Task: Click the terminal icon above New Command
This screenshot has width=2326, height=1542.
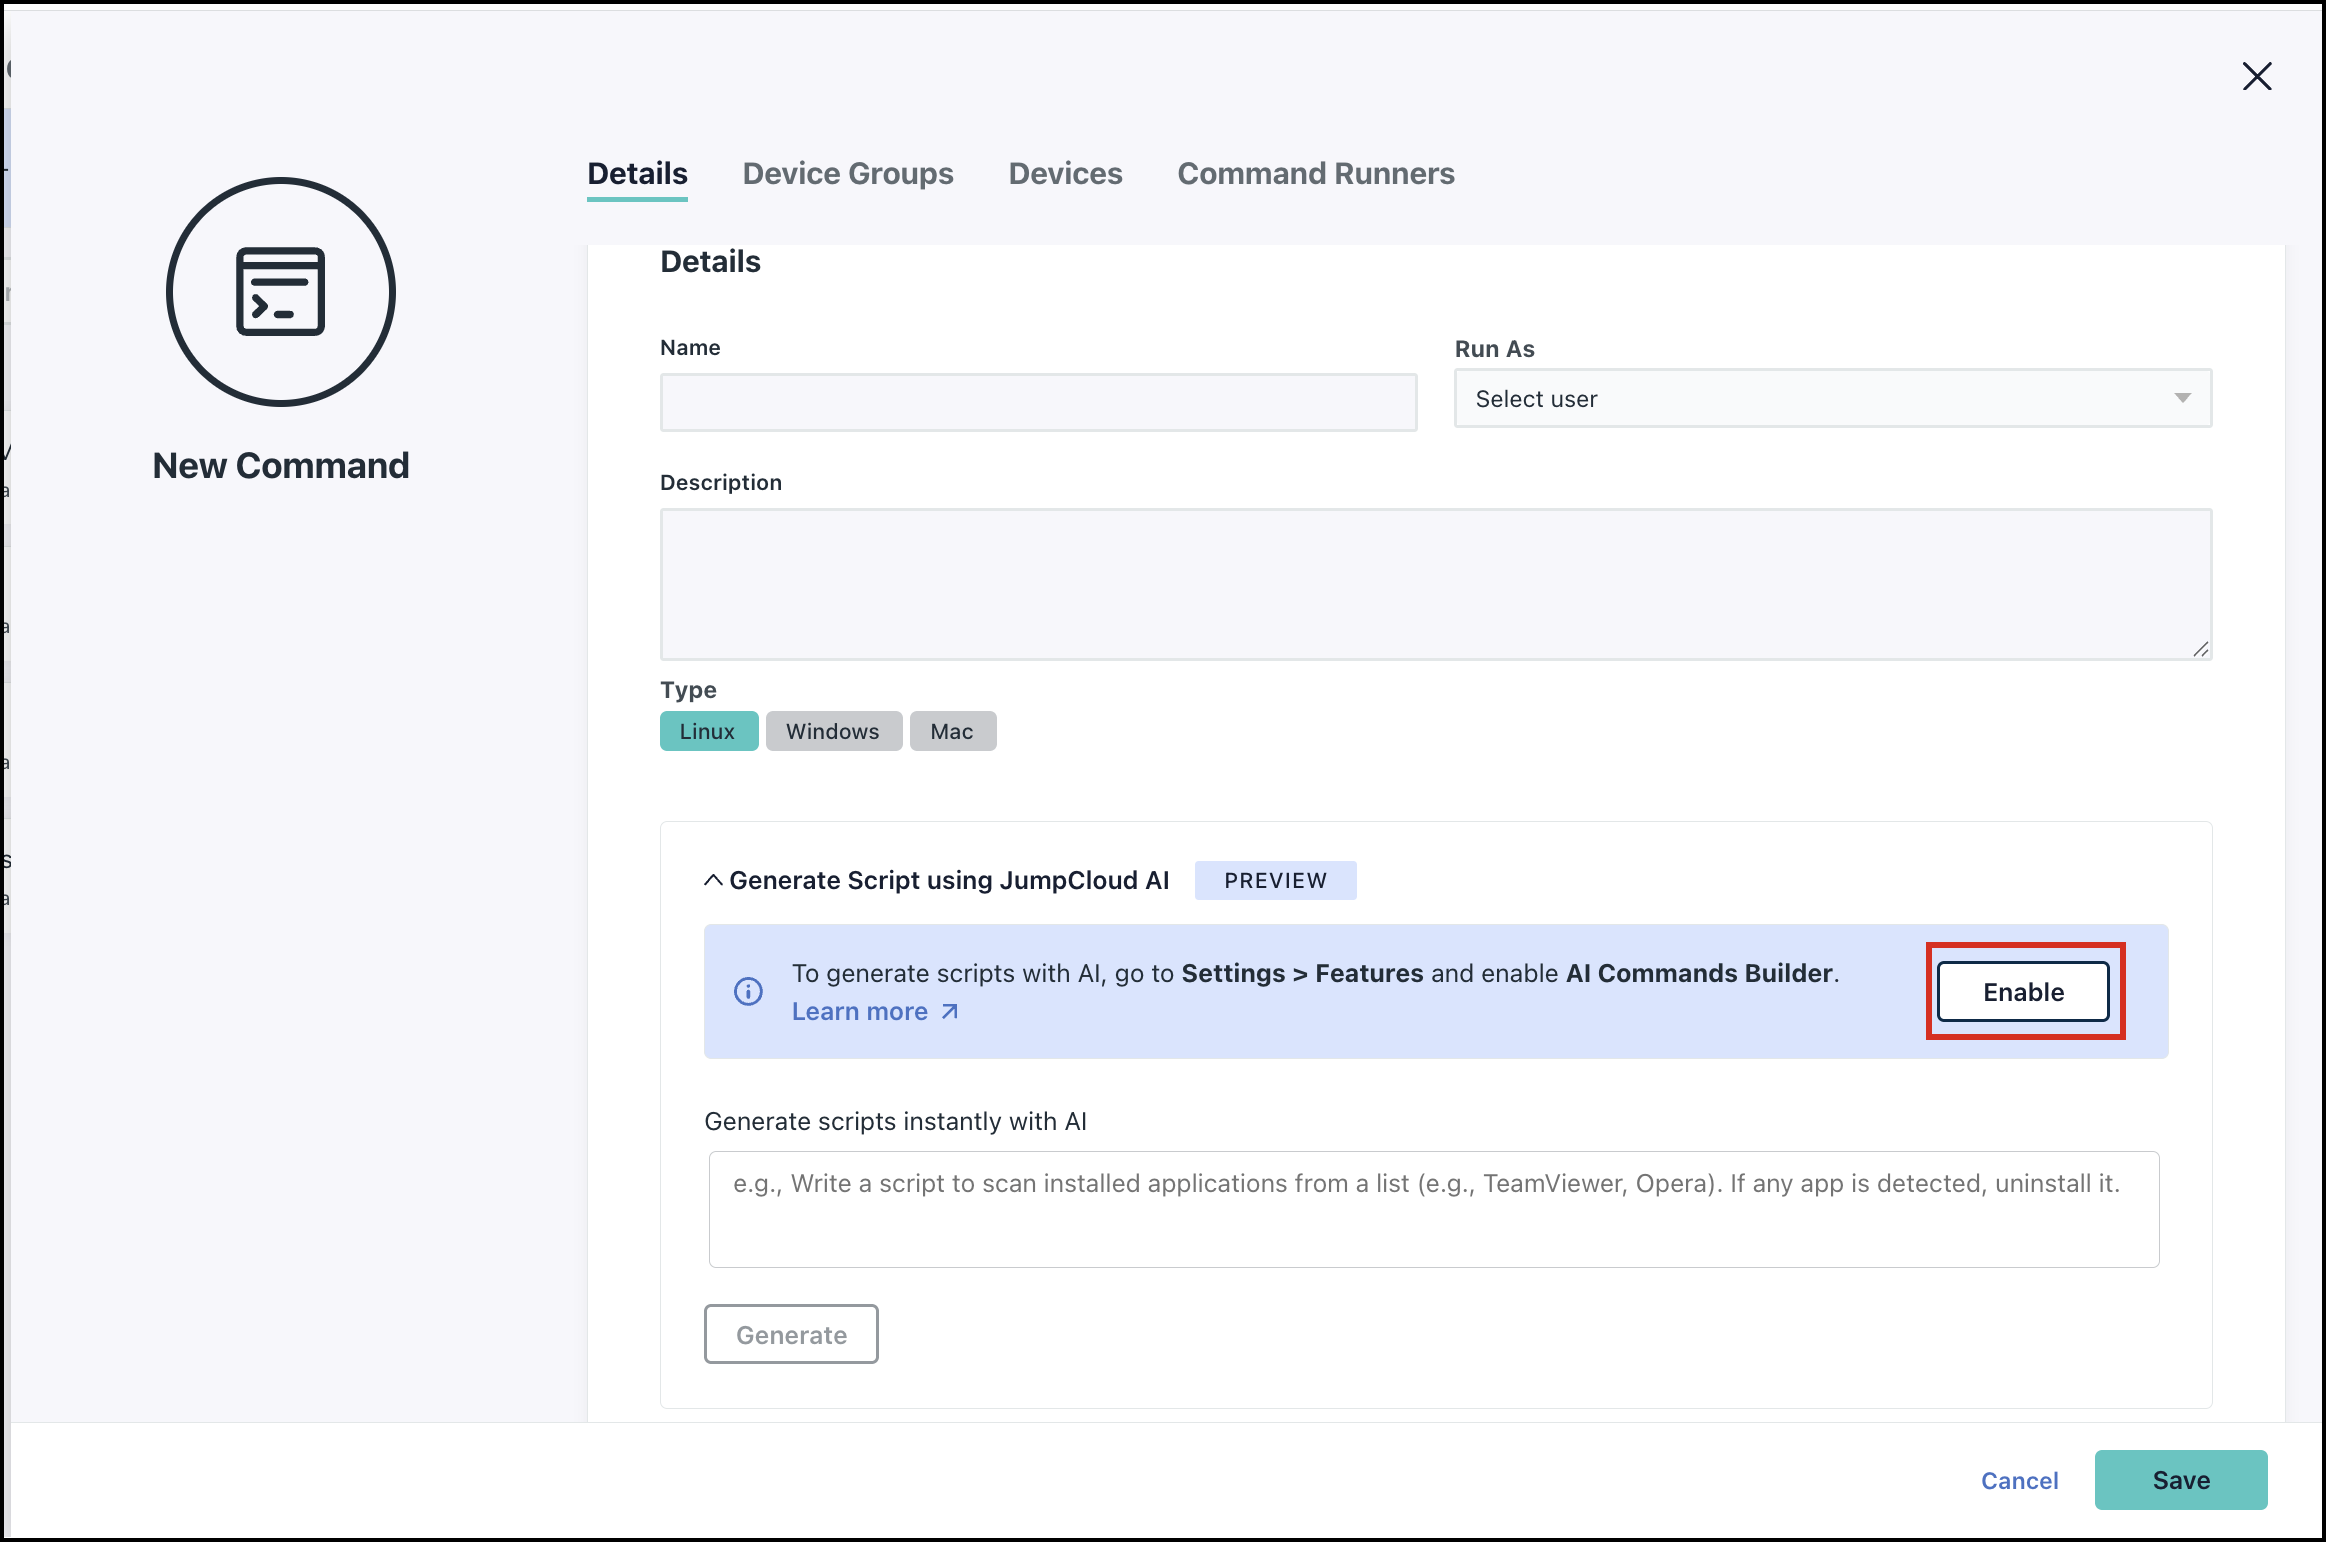Action: coord(281,291)
